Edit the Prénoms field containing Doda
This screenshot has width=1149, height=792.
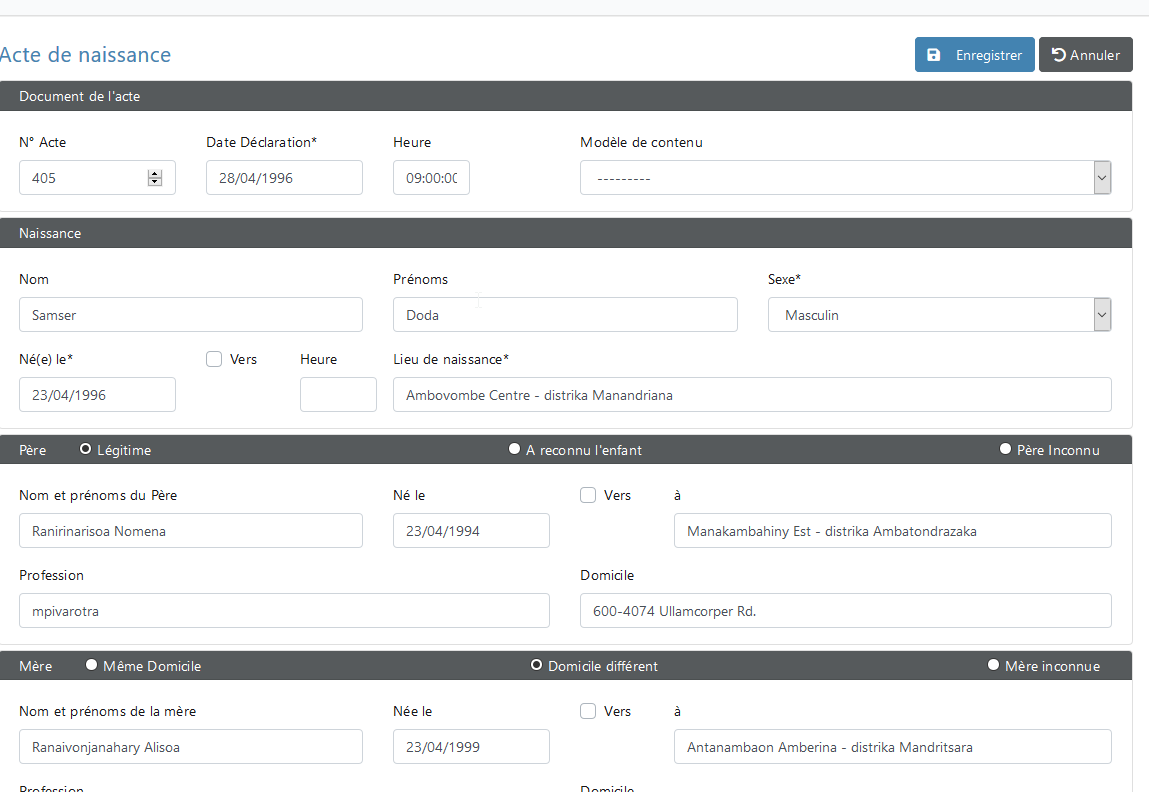click(565, 315)
